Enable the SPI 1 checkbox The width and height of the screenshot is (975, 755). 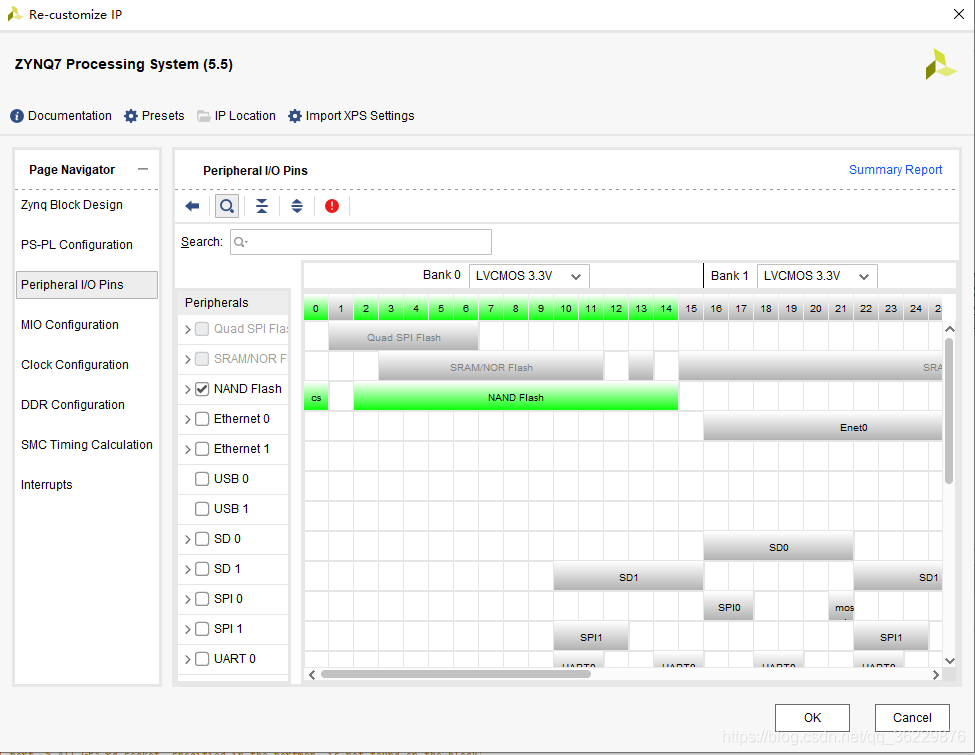click(x=202, y=629)
